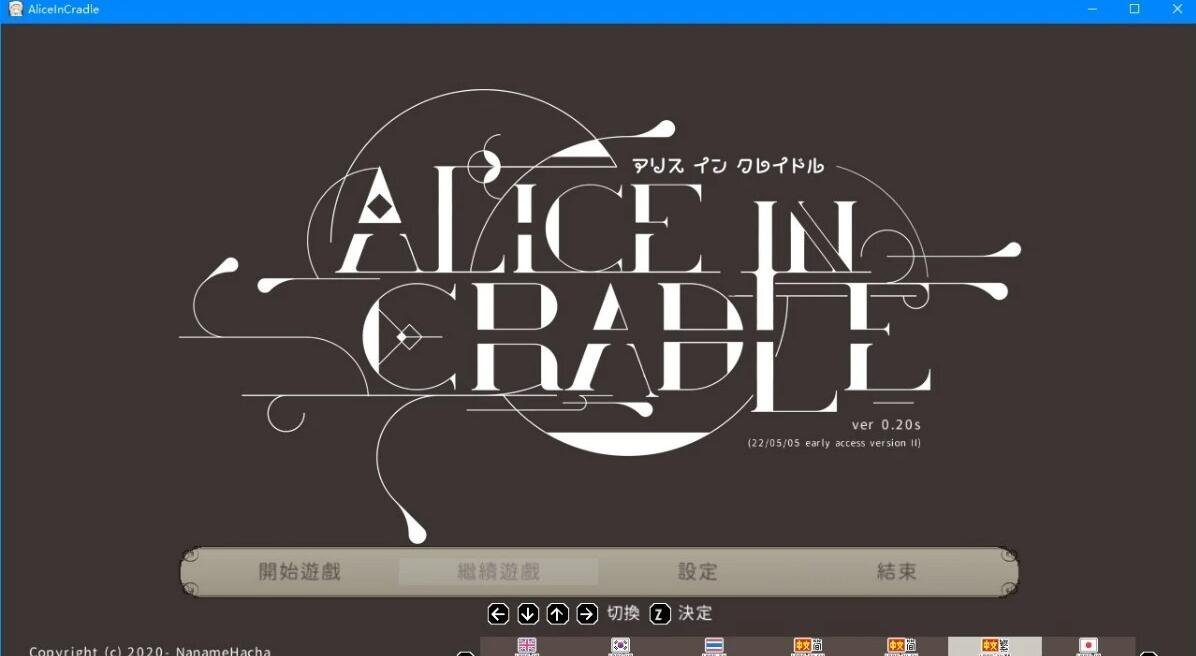Click the up arrow key hint icon

coord(558,613)
